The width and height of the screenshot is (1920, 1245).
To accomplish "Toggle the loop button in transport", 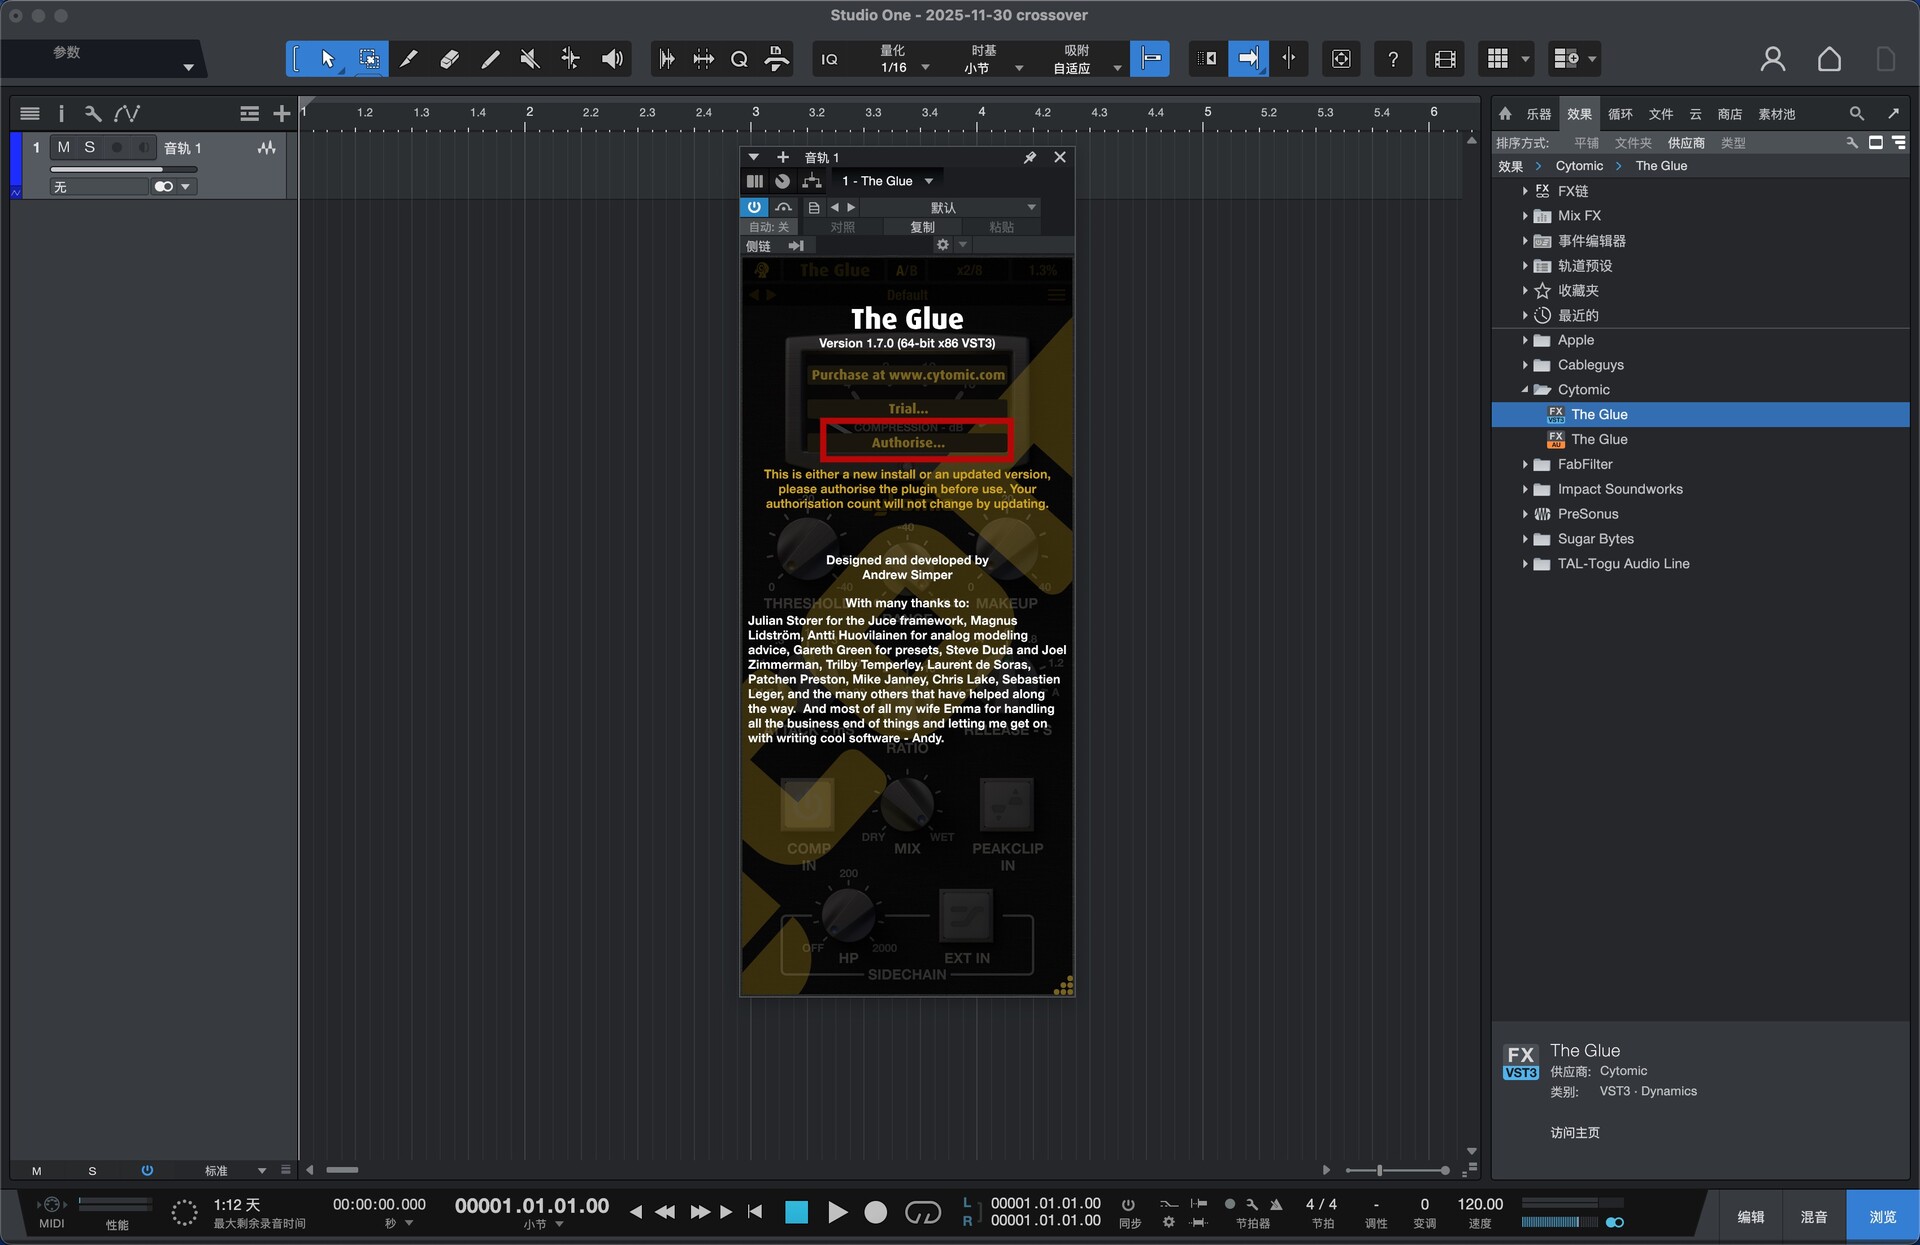I will click(922, 1212).
